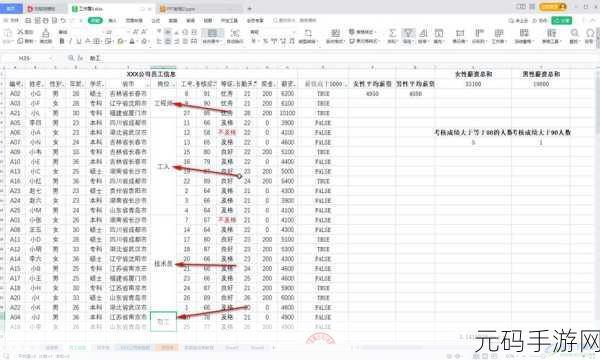Click the Worksheet icon in ribbon
Image resolution: width=600 pixels, height=360 pixels.
pyautogui.click(x=499, y=33)
